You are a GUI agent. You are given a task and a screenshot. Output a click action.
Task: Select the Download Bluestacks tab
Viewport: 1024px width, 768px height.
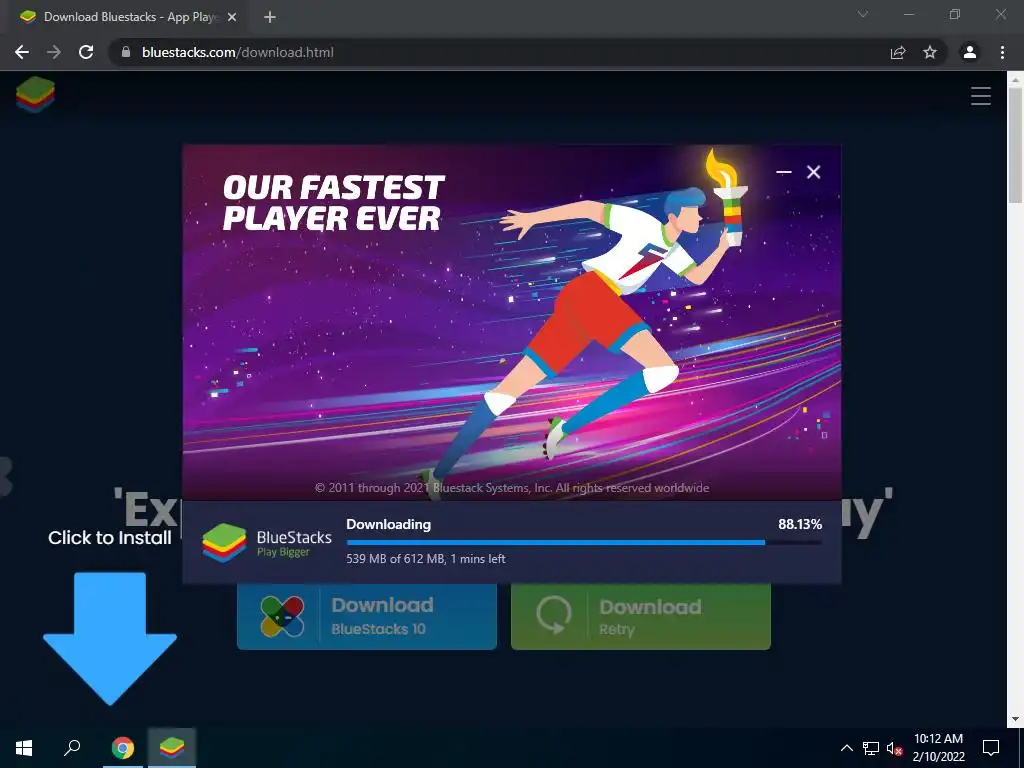coord(127,17)
